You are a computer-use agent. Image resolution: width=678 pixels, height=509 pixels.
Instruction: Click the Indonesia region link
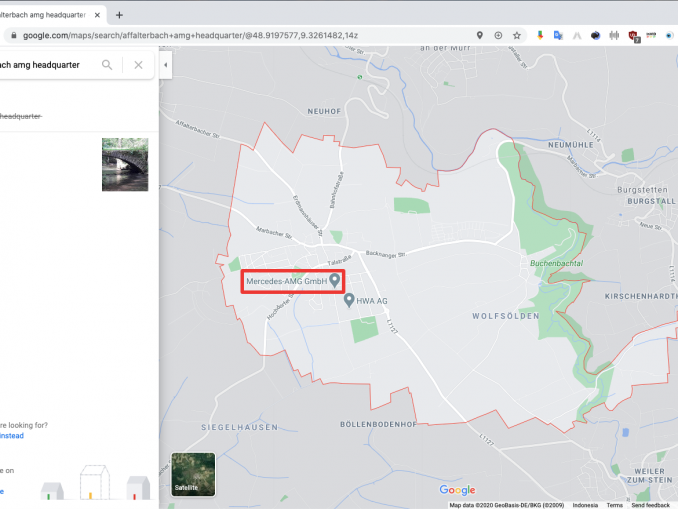click(585, 505)
